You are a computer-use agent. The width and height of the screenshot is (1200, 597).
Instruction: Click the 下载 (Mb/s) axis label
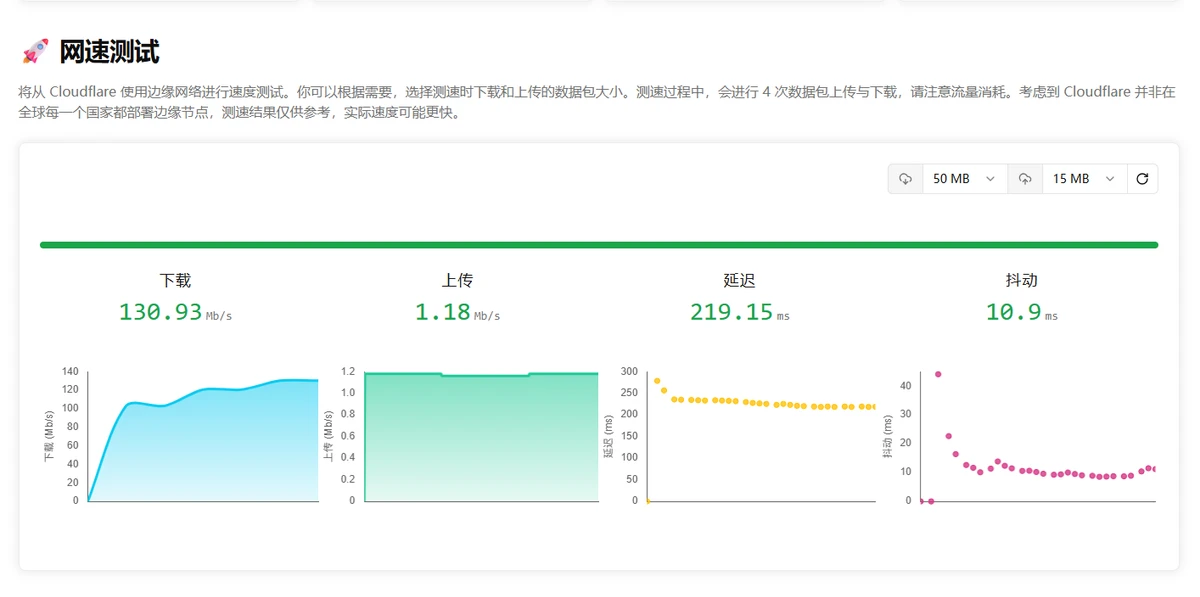point(48,436)
